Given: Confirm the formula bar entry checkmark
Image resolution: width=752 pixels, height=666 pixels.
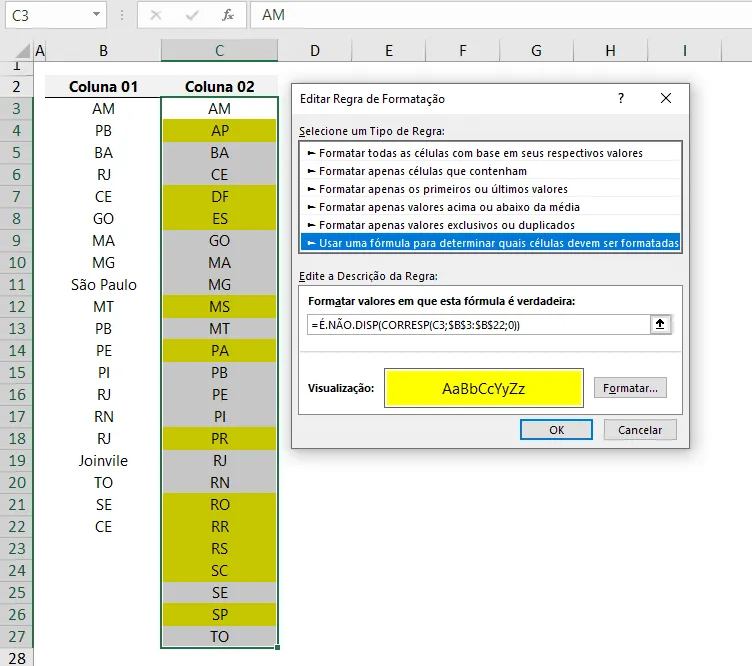Looking at the screenshot, I should point(192,15).
